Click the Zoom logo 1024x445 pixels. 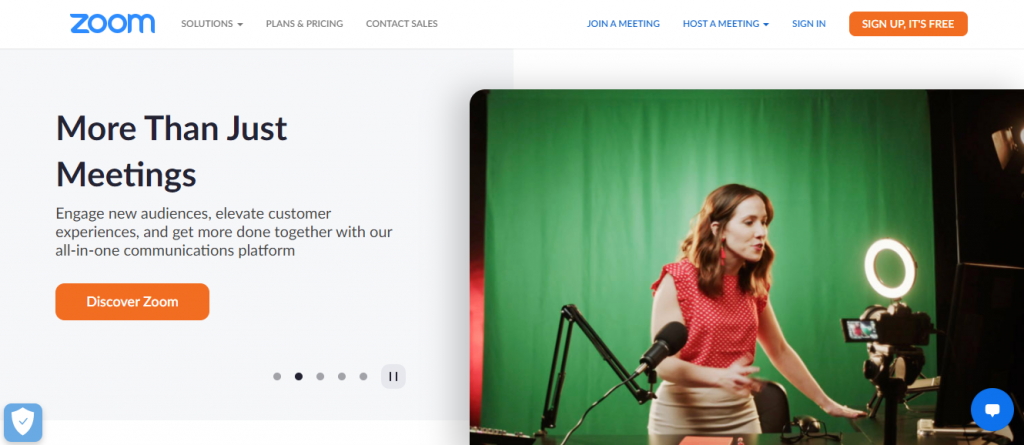pos(112,24)
